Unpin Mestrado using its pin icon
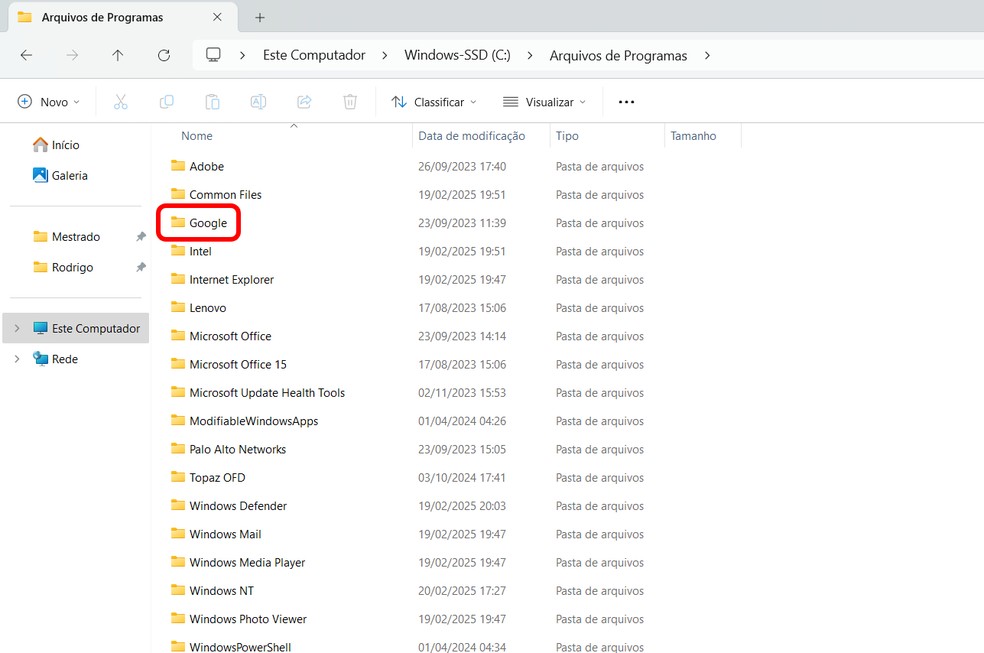This screenshot has height=653, width=984. coord(141,236)
